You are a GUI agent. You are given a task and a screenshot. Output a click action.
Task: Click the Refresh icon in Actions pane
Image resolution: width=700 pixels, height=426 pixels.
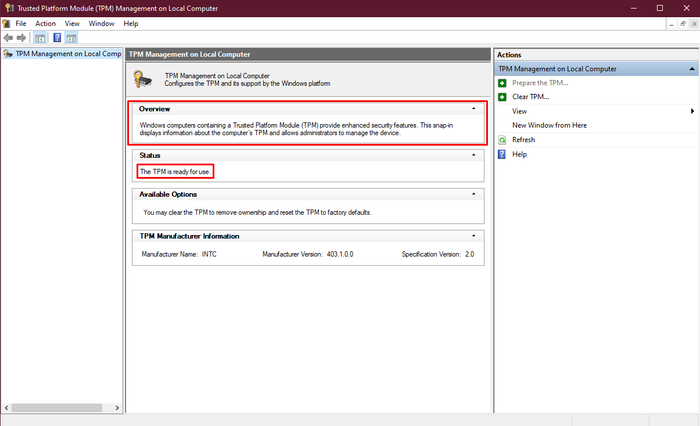(502, 140)
